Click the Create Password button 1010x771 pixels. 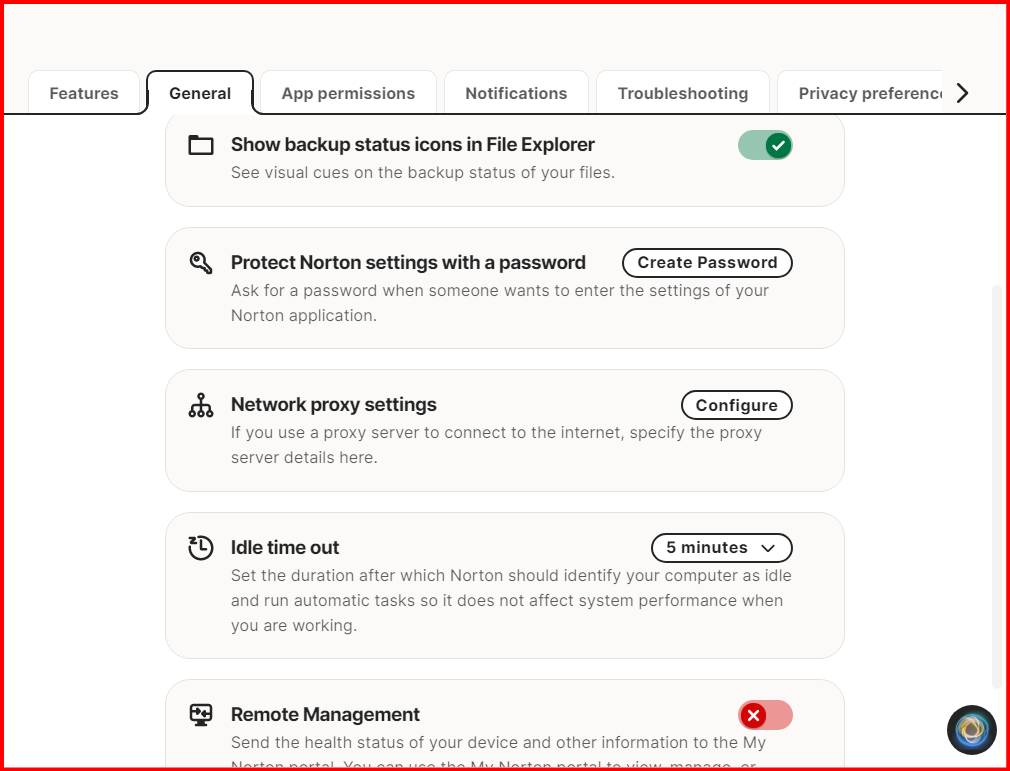(x=707, y=263)
